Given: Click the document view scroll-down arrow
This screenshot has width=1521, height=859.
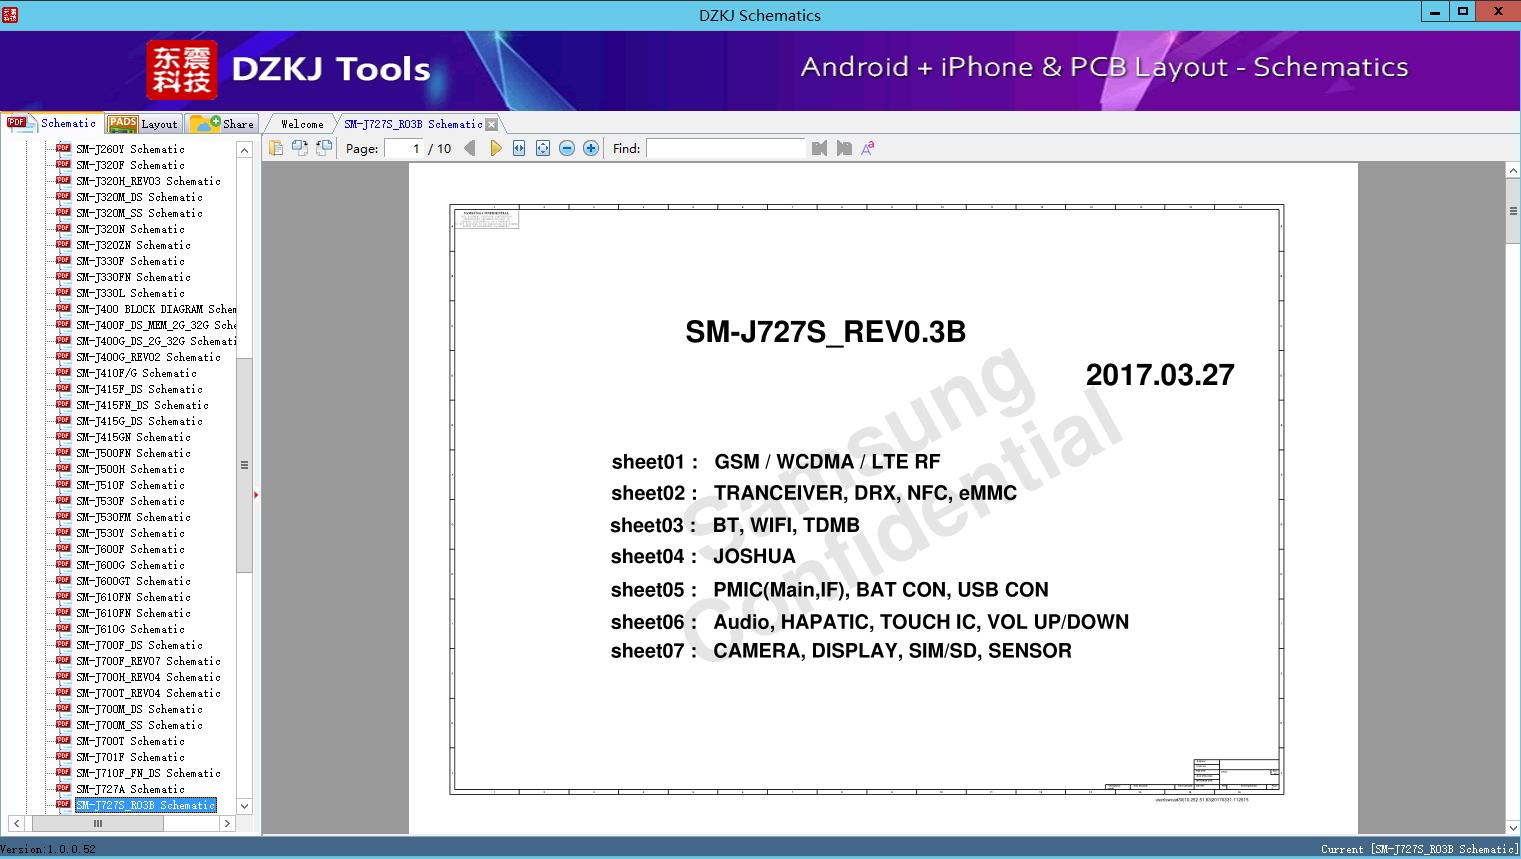Looking at the screenshot, I should click(x=1513, y=827).
